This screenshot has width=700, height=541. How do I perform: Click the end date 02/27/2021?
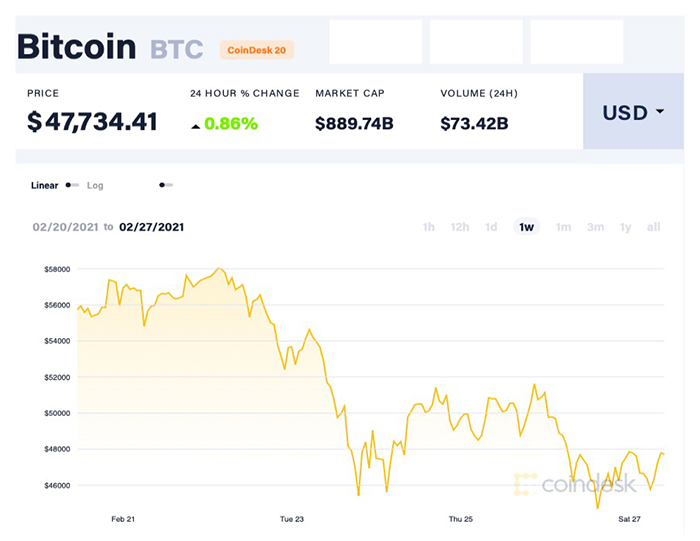[x=151, y=227]
